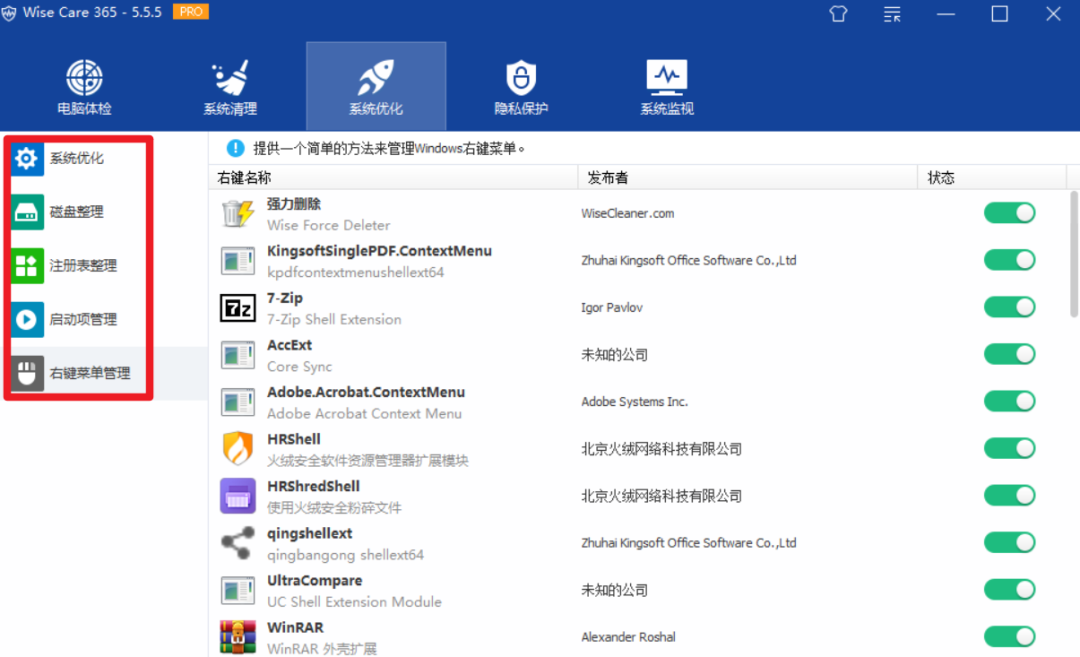The image size is (1080, 657).
Task: Click the vertical scrollbar of the list
Action: 1074,253
